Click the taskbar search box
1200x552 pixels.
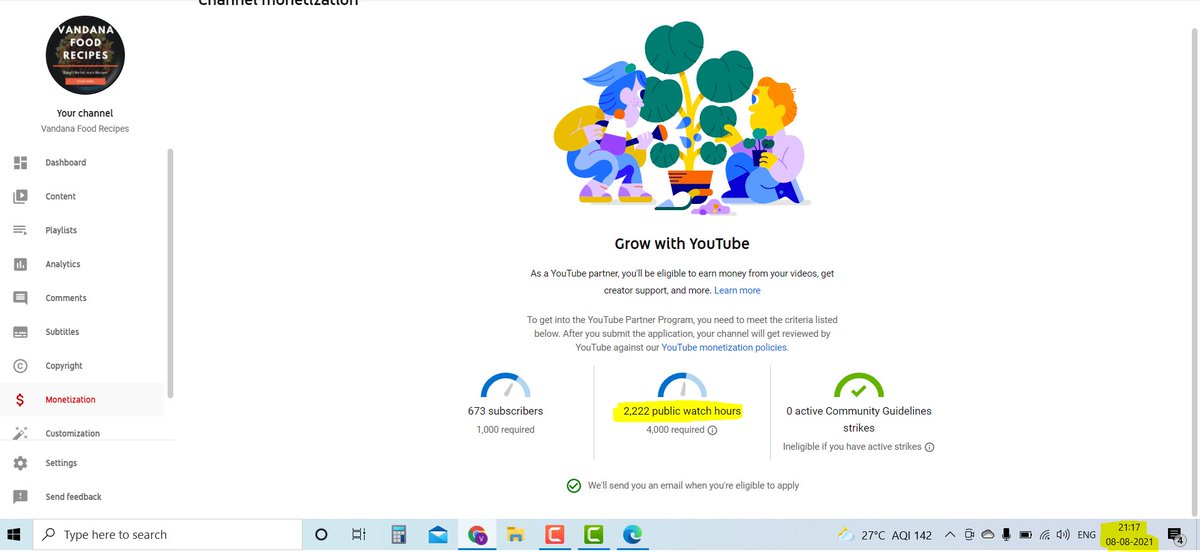pyautogui.click(x=166, y=535)
